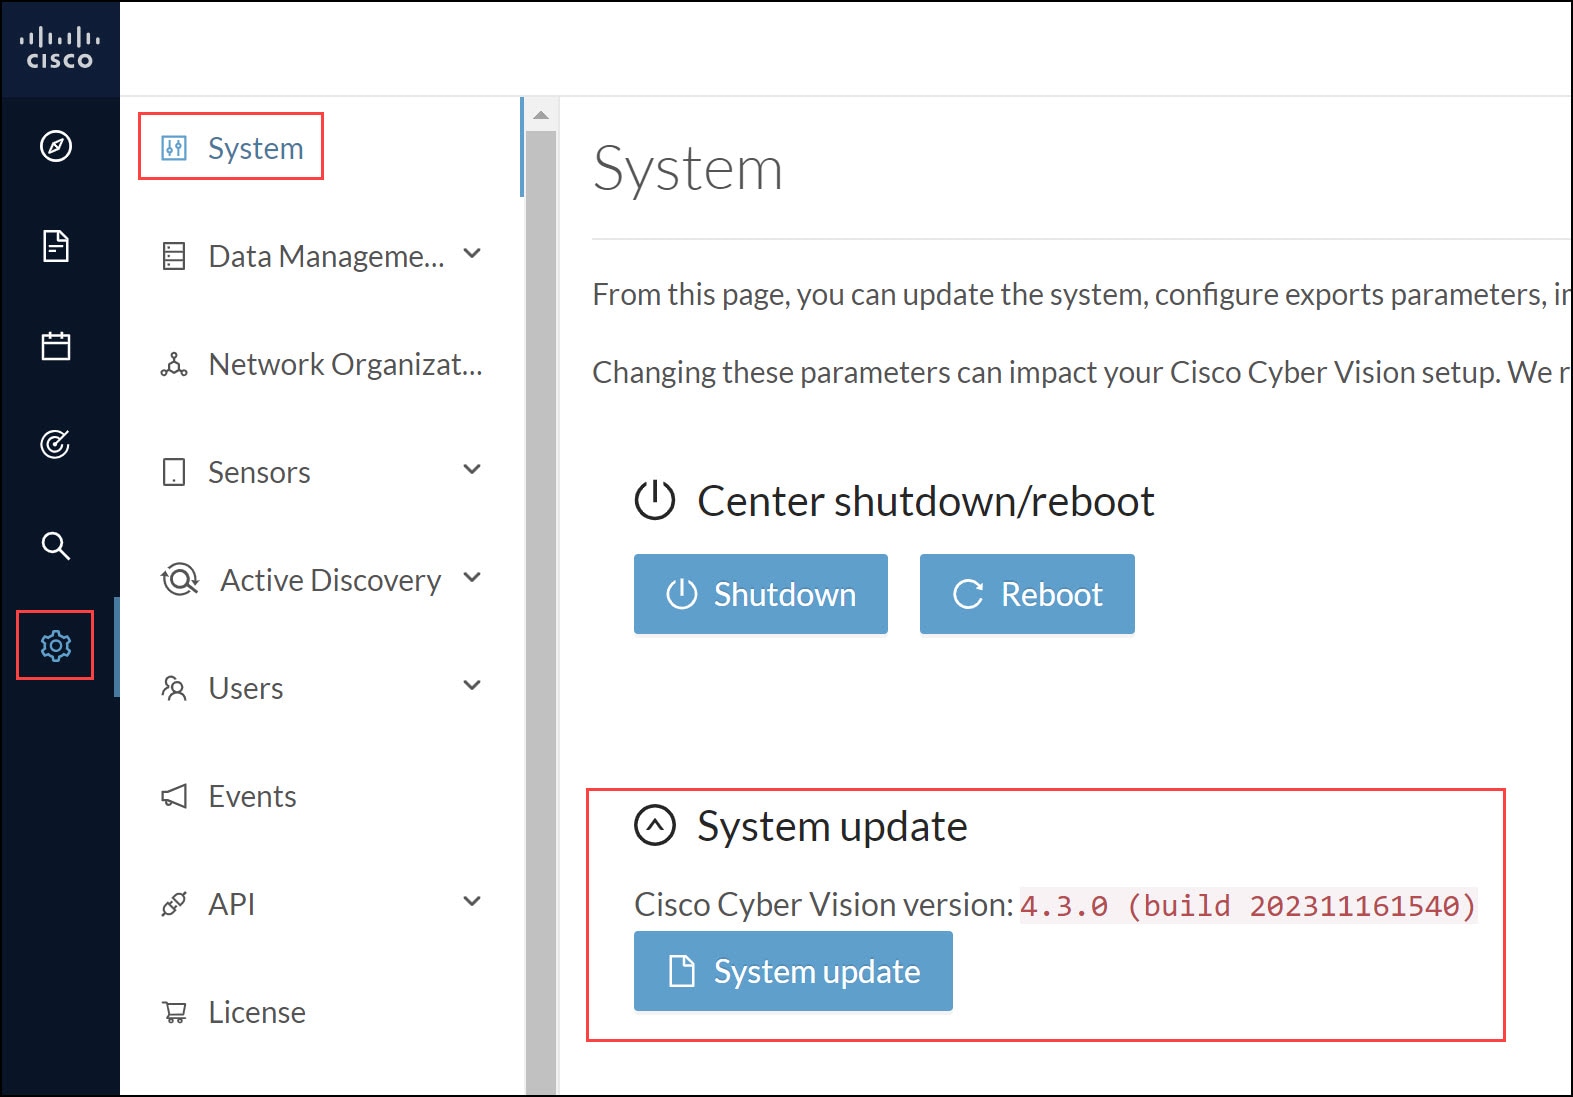Open the Search magnifier icon in the sidebar
This screenshot has width=1573, height=1097.
[56, 546]
